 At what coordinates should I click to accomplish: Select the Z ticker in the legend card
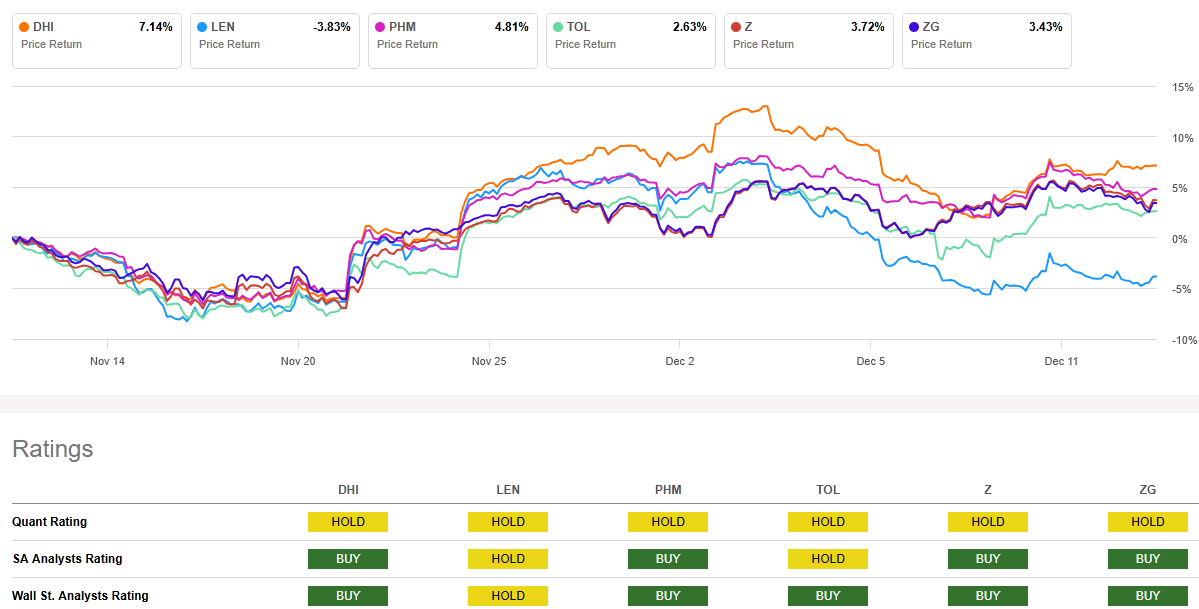tap(749, 27)
